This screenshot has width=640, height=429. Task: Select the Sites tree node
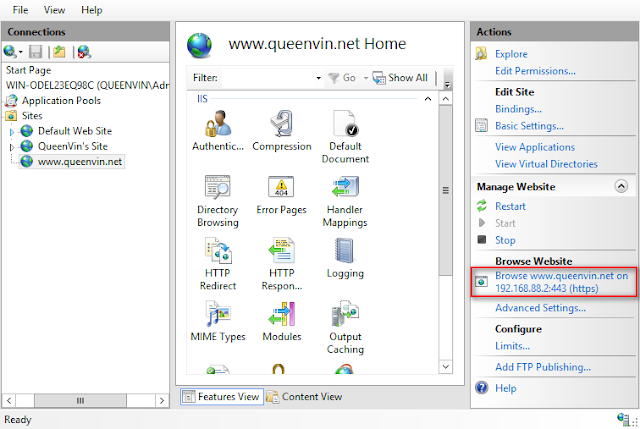(24, 116)
